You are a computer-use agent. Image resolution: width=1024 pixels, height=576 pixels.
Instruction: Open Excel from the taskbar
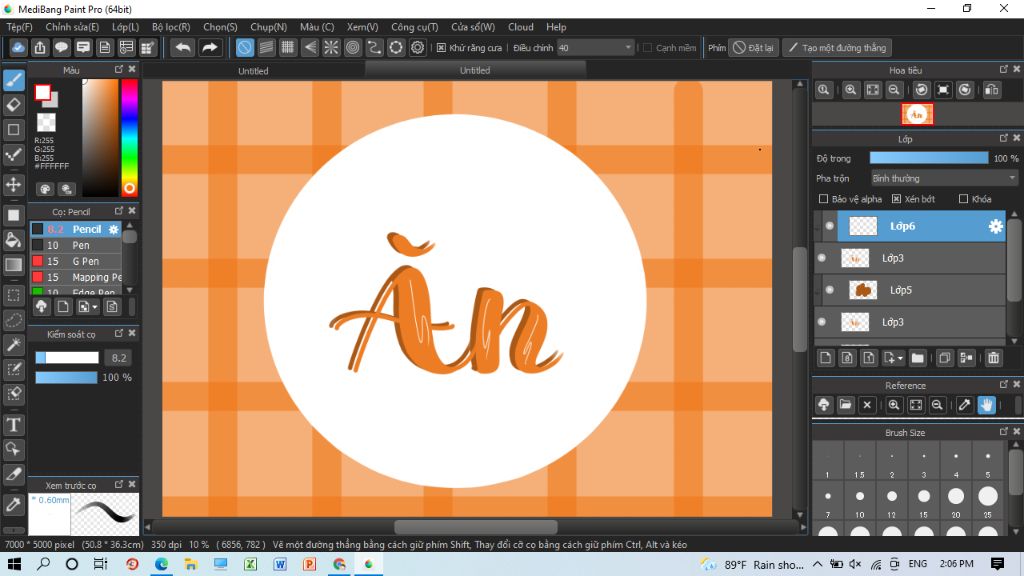click(x=250, y=564)
